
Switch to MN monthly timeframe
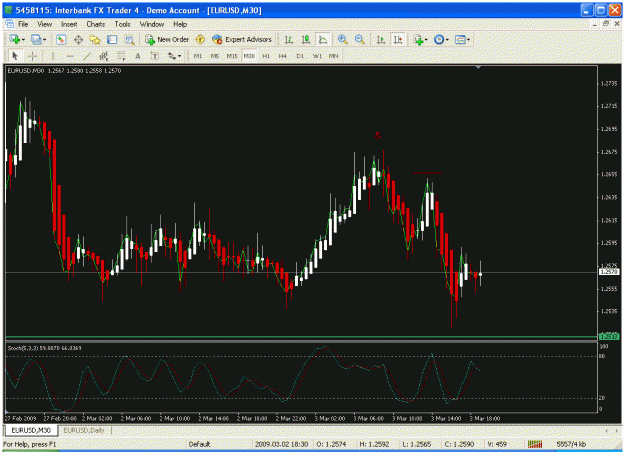(x=334, y=56)
